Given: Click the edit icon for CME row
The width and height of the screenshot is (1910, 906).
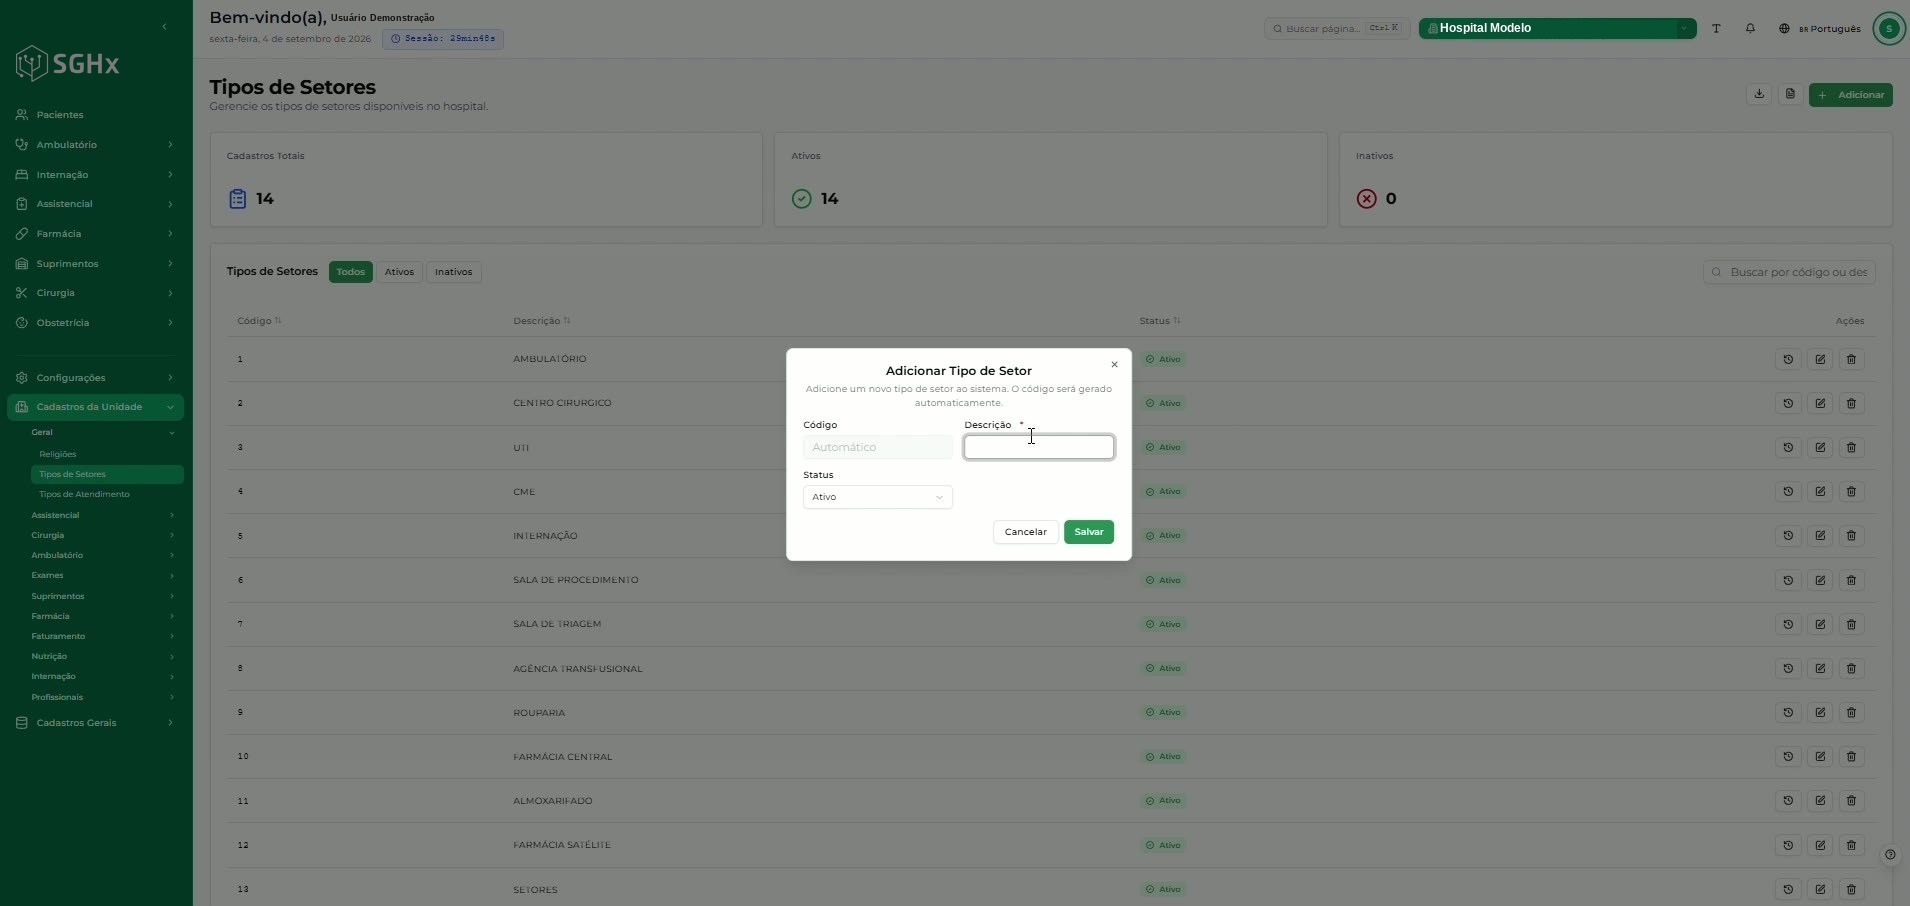Looking at the screenshot, I should (1820, 491).
